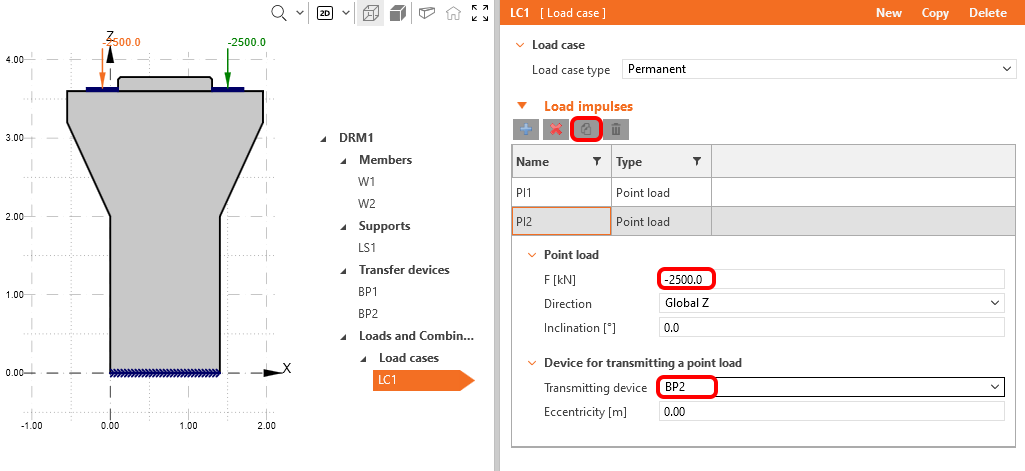Viewport: 1025px width, 471px height.
Task: Click the Name column header
Action: pos(562,161)
